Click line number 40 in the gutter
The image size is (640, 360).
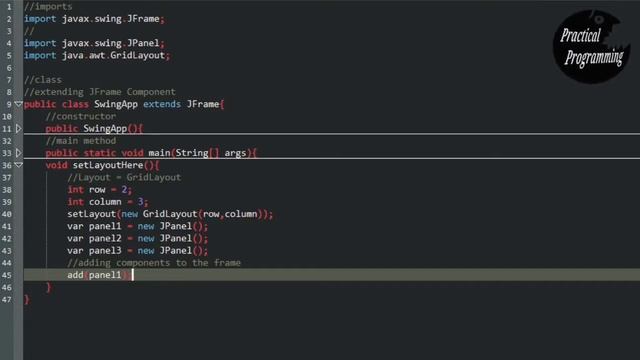[x=7, y=214]
